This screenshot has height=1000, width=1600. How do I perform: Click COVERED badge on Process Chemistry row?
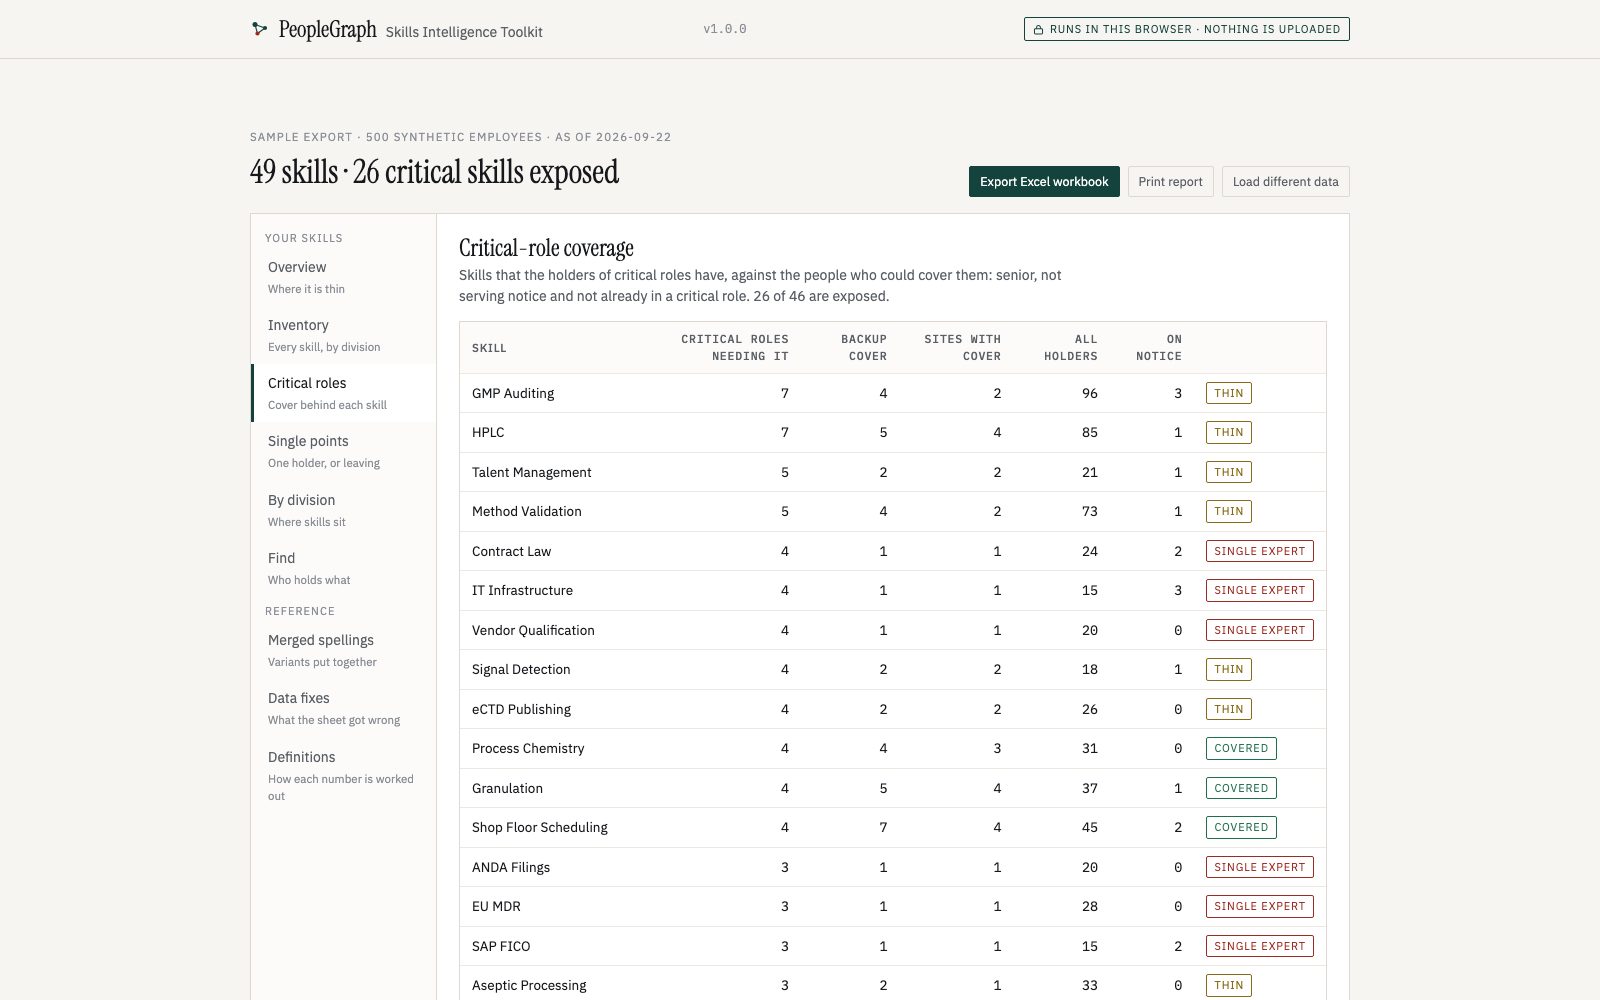(x=1241, y=748)
